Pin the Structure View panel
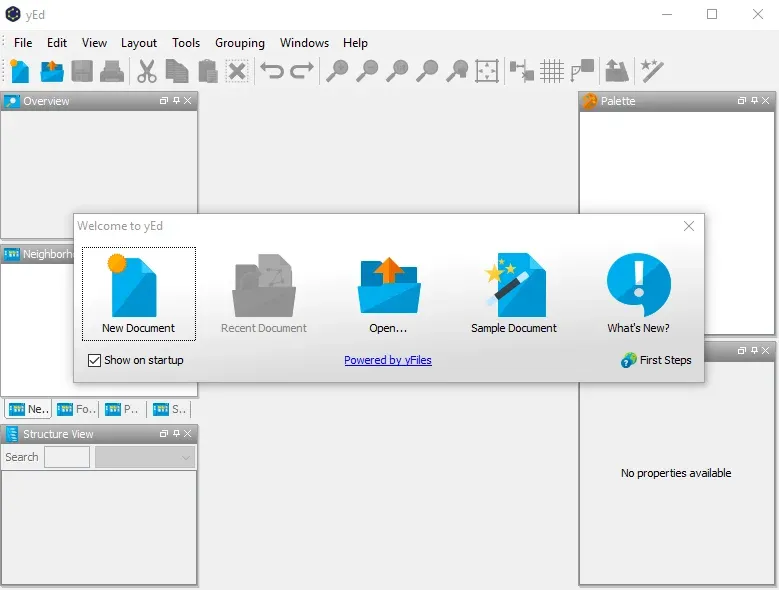 click(x=176, y=434)
